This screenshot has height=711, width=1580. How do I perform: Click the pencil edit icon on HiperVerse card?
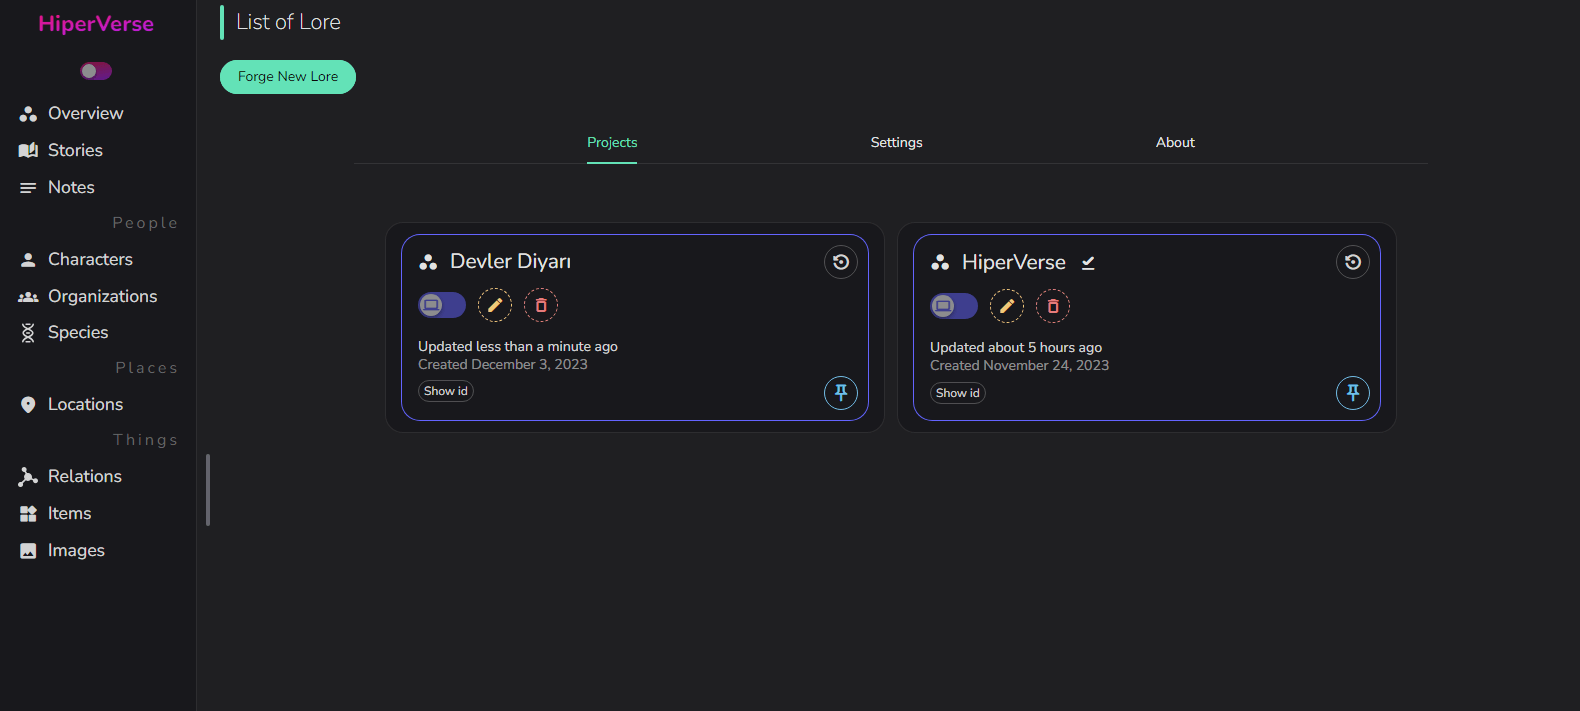[1007, 306]
